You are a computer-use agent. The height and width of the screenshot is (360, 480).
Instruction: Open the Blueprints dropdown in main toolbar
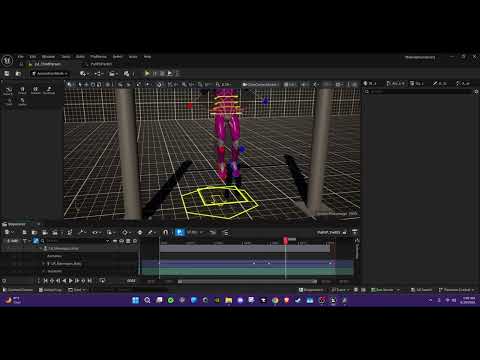[x=99, y=73]
